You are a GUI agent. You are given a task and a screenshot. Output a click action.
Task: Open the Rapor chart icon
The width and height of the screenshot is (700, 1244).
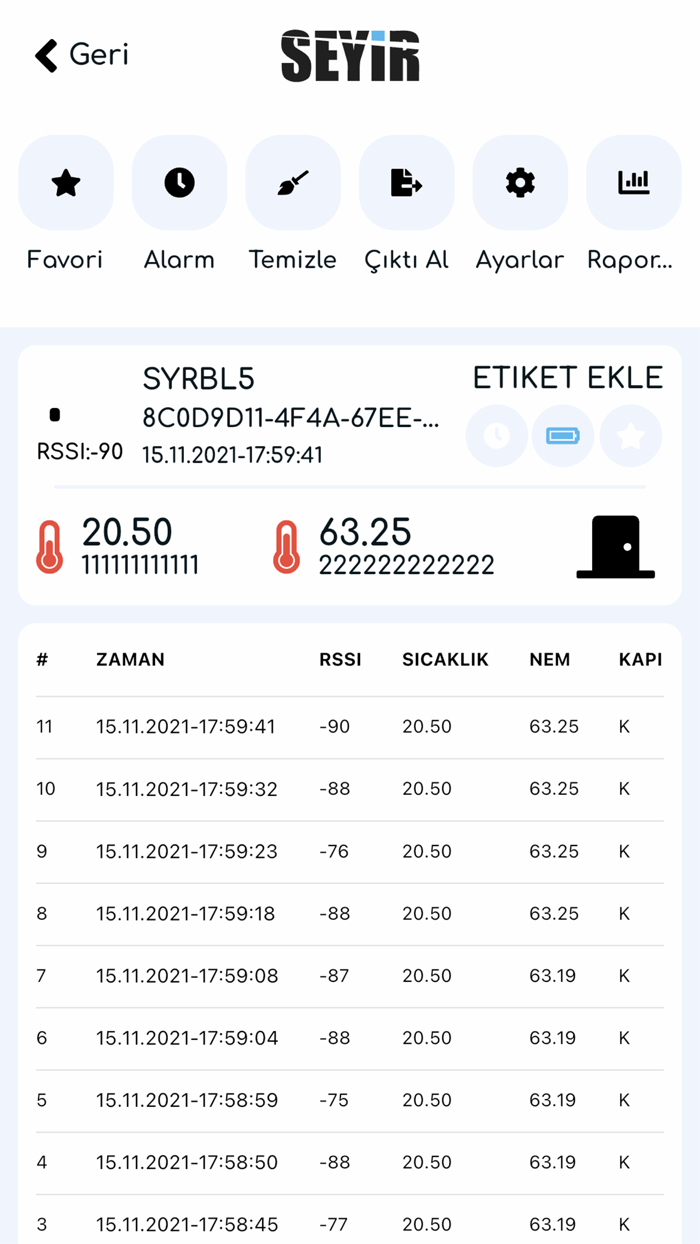point(634,183)
